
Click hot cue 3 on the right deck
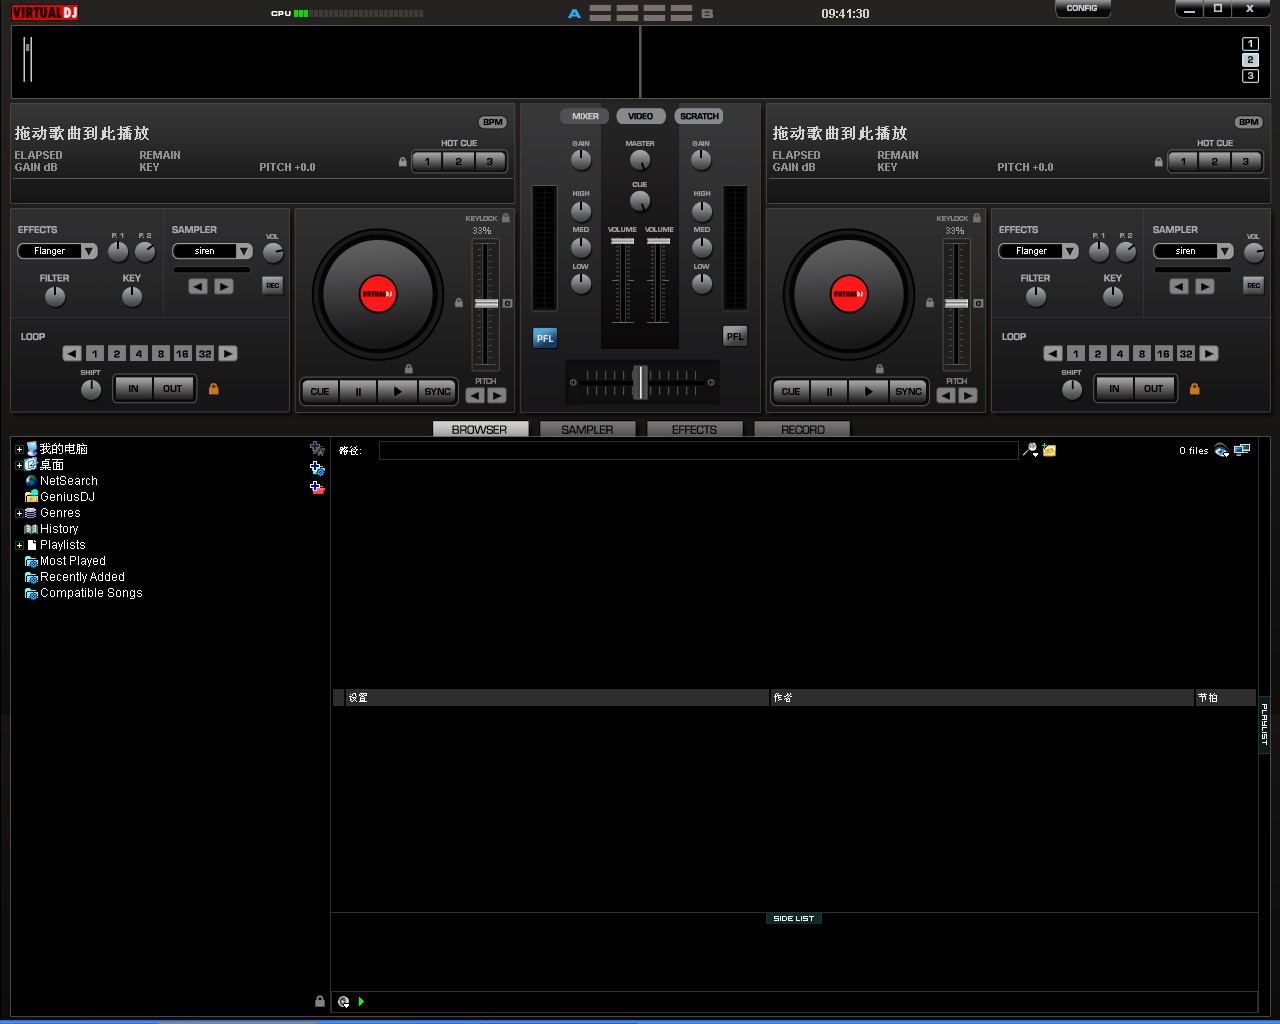pos(1245,161)
